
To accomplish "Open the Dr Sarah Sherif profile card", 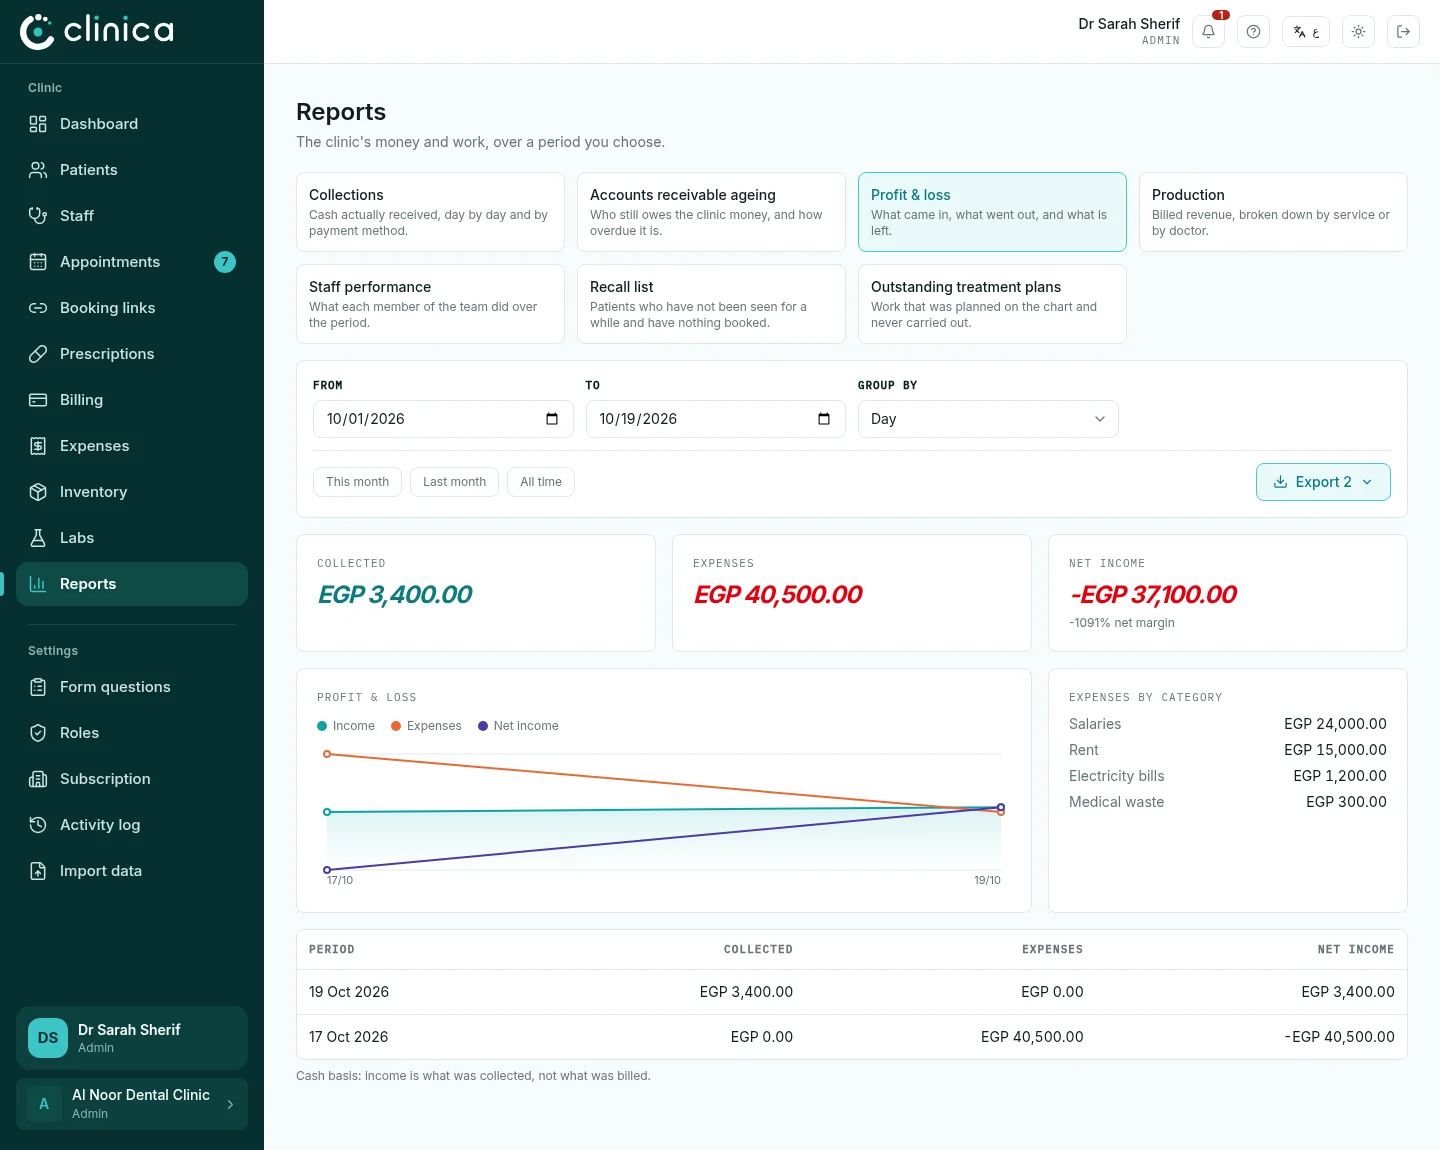I will (132, 1038).
